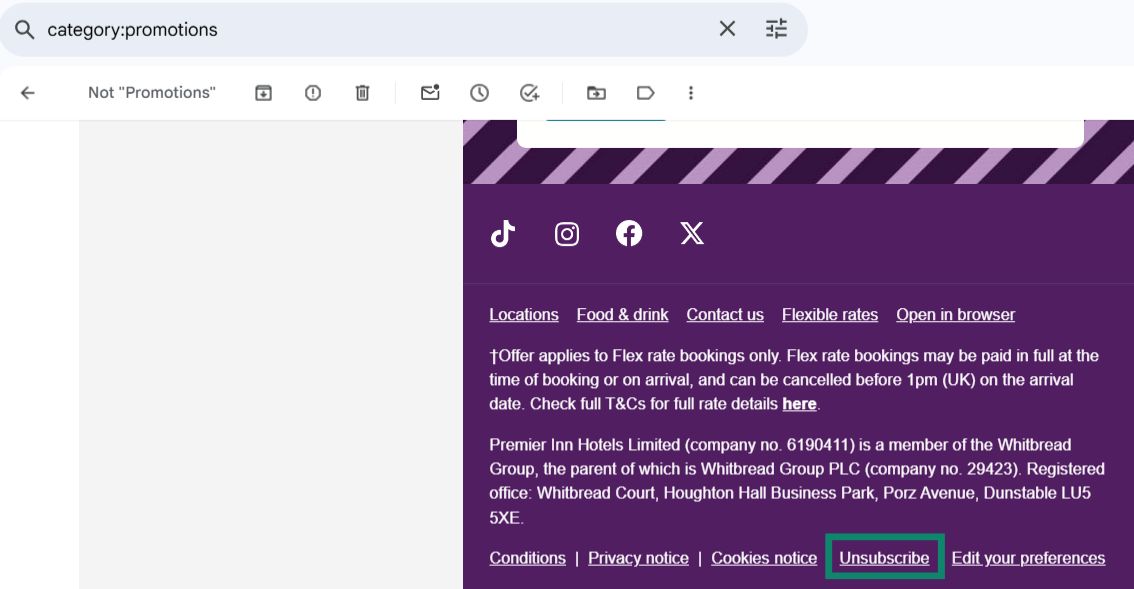The image size is (1134, 589).
Task: Clear the current search query
Action: click(728, 29)
